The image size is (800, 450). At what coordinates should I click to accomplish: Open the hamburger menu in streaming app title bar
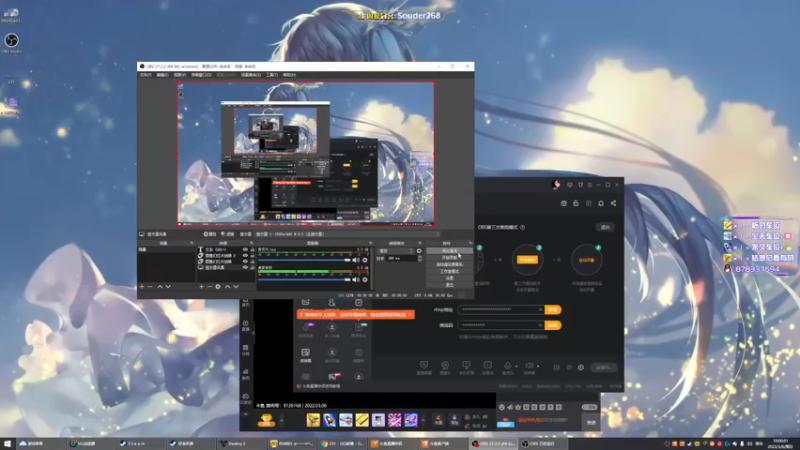click(x=589, y=185)
